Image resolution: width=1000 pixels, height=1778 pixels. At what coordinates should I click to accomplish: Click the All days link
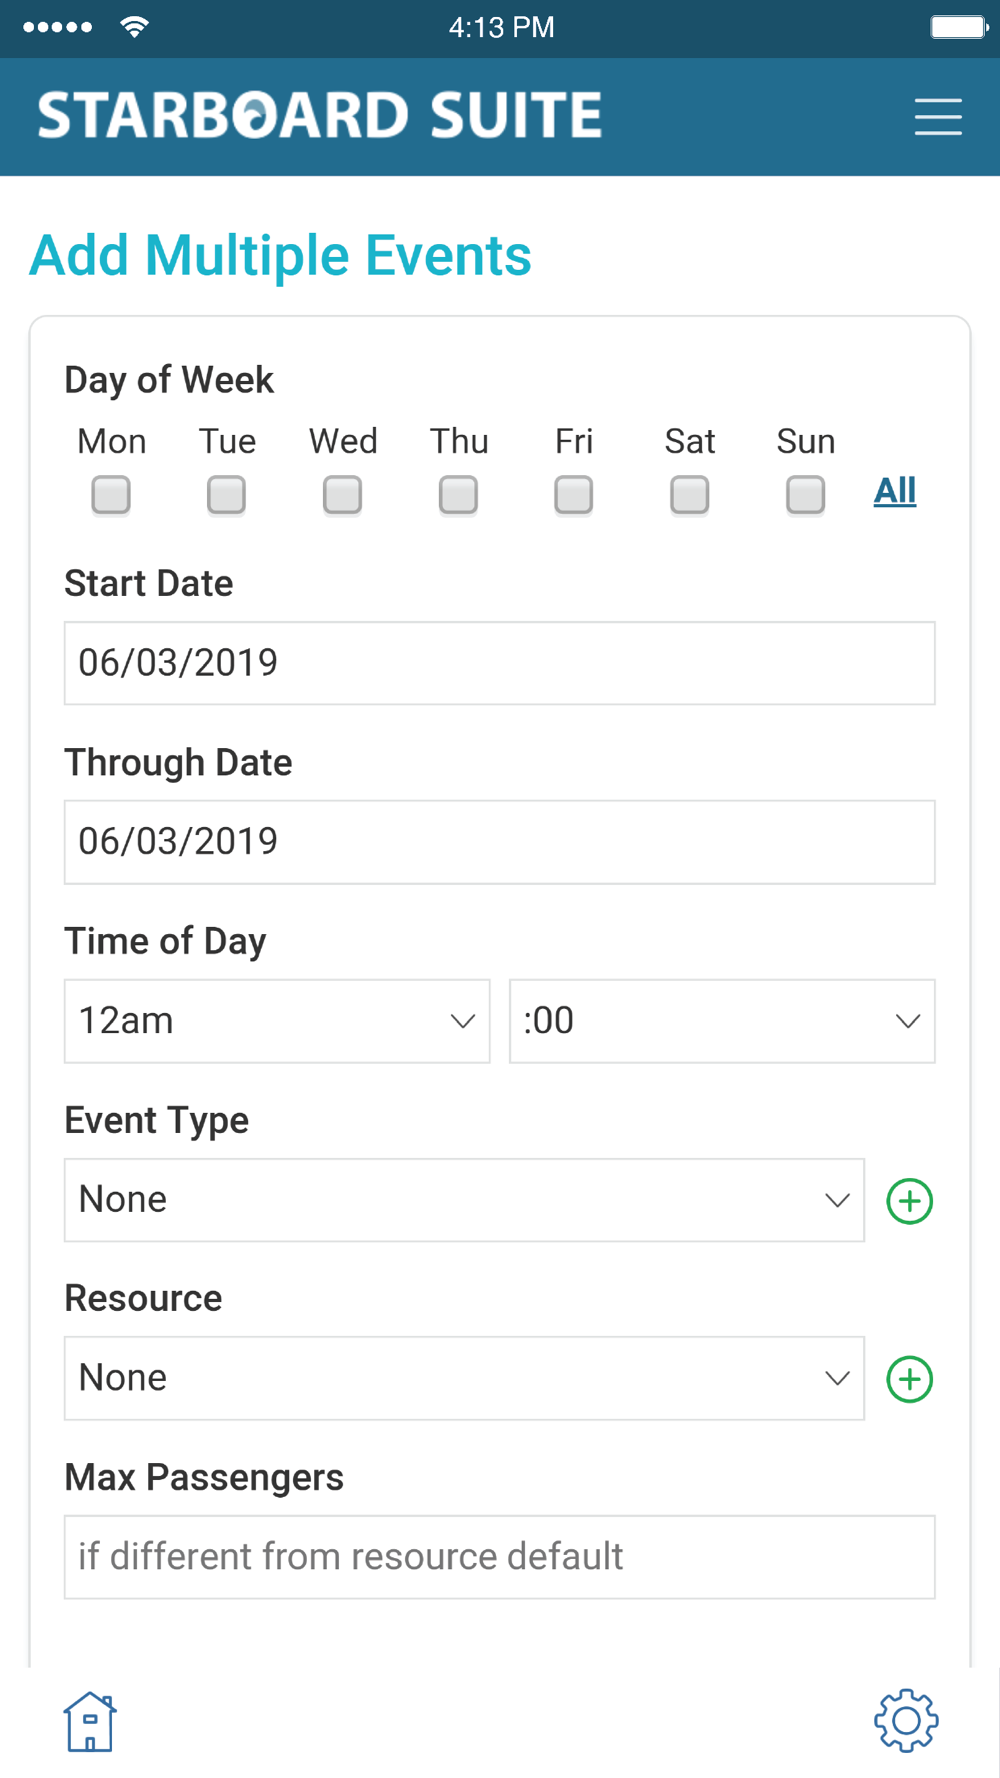(895, 491)
